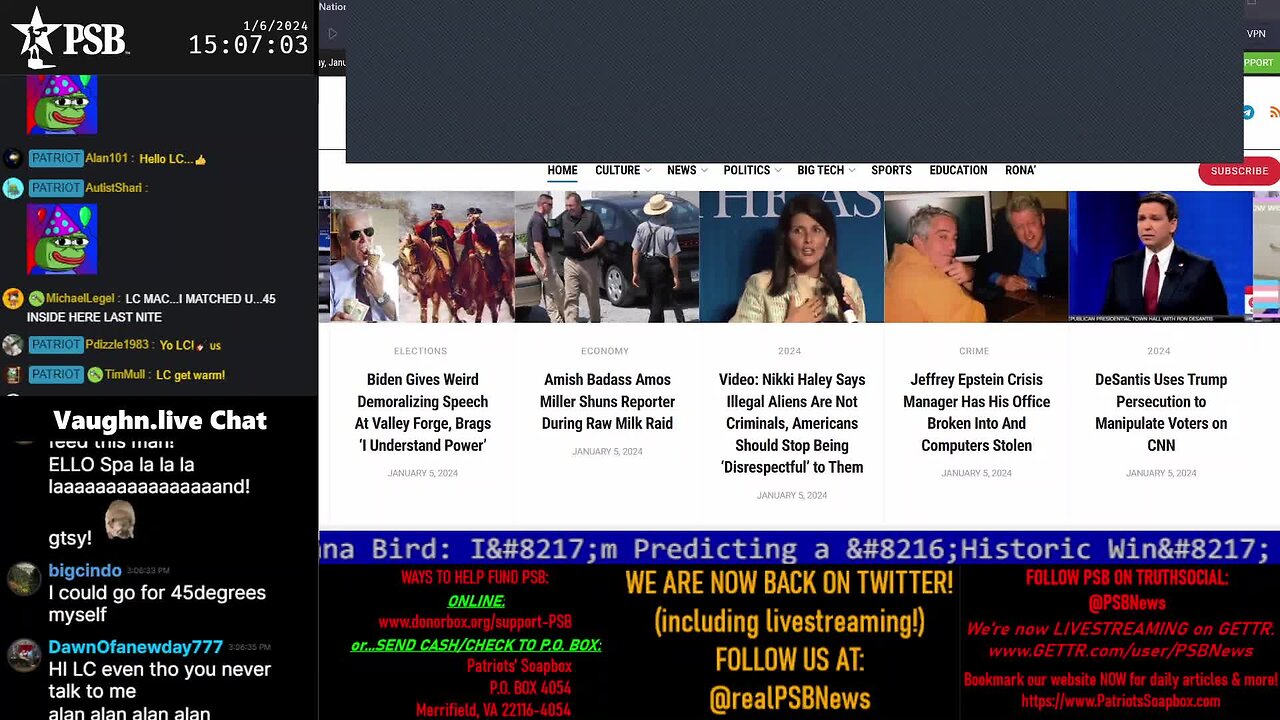1280x720 pixels.
Task: Click PATRIOT badge beside AutistShari
Action: coord(55,187)
